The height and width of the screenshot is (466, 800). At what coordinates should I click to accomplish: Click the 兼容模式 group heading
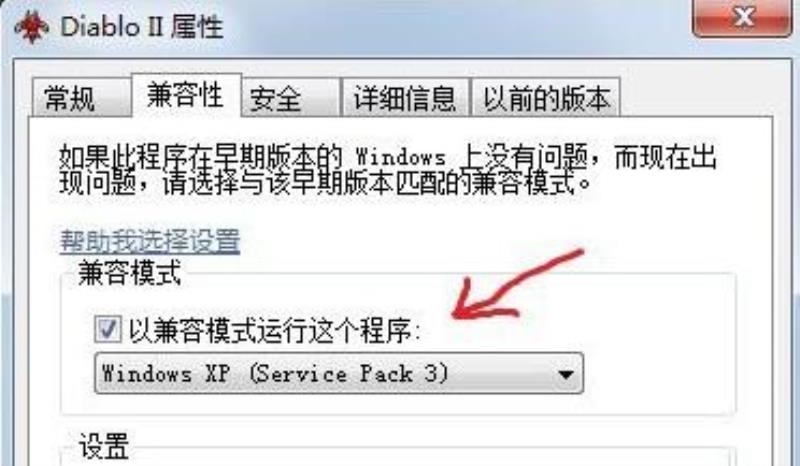[x=130, y=273]
